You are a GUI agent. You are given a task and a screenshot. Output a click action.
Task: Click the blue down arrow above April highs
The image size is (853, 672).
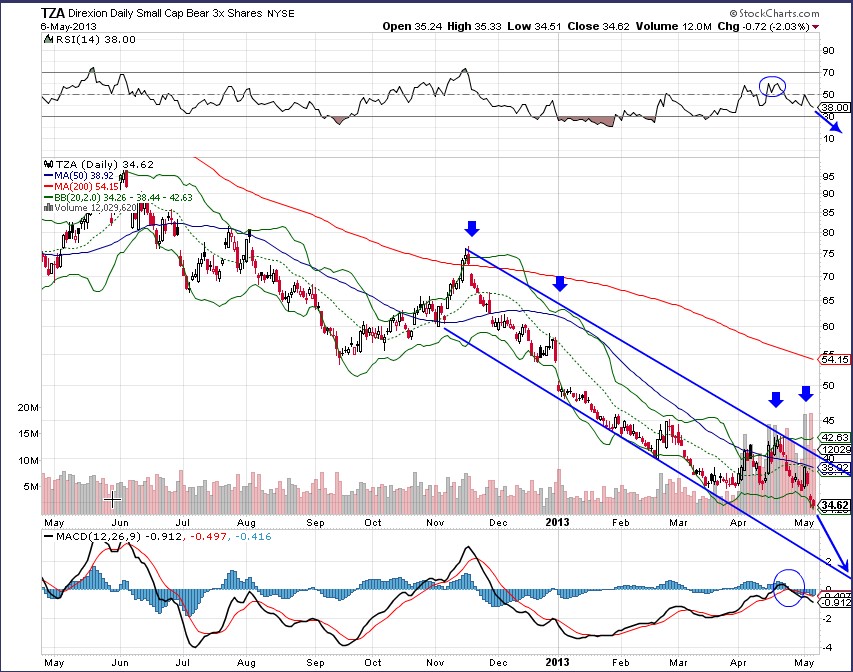point(775,400)
